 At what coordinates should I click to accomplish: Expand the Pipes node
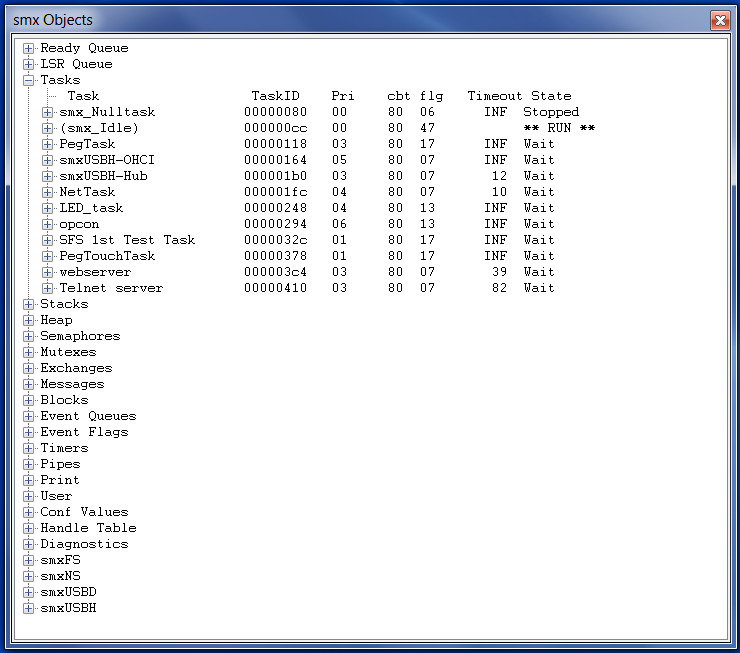pos(28,464)
